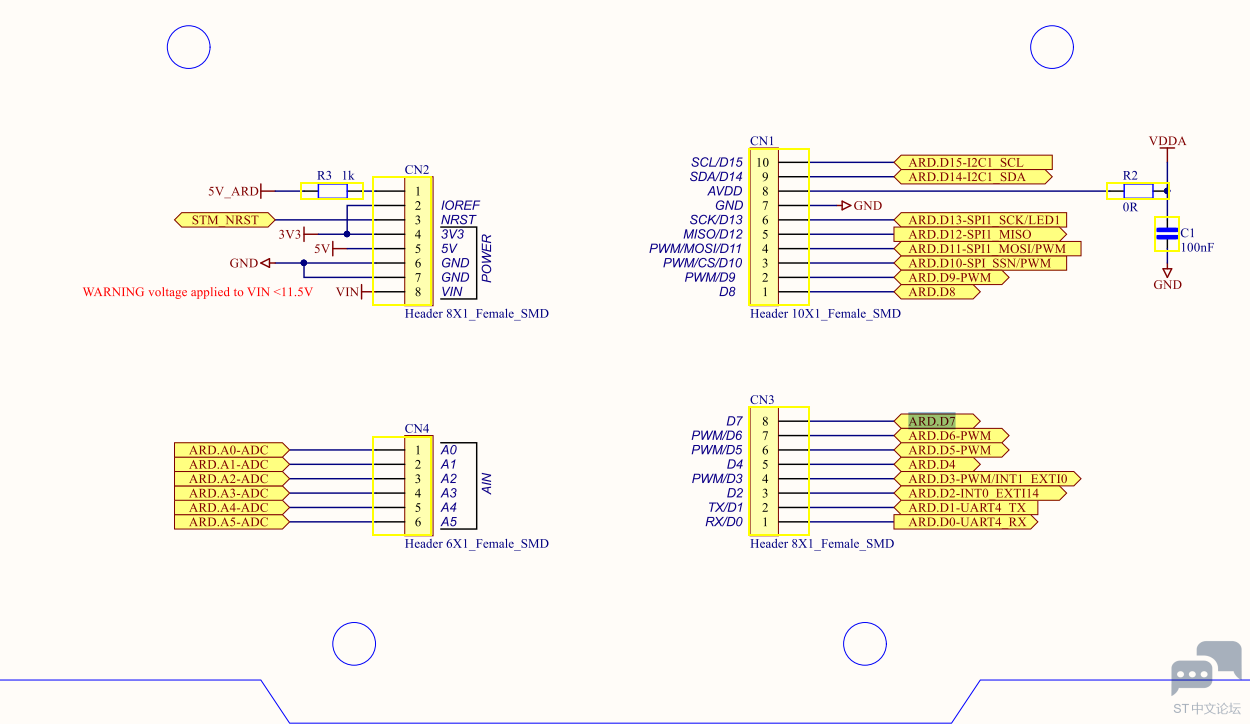Click the CN2 designator label
Screen dimensions: 1250x724
(x=417, y=170)
